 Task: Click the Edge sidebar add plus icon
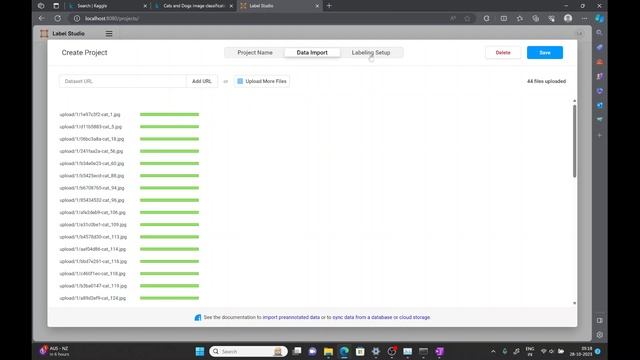tap(599, 135)
